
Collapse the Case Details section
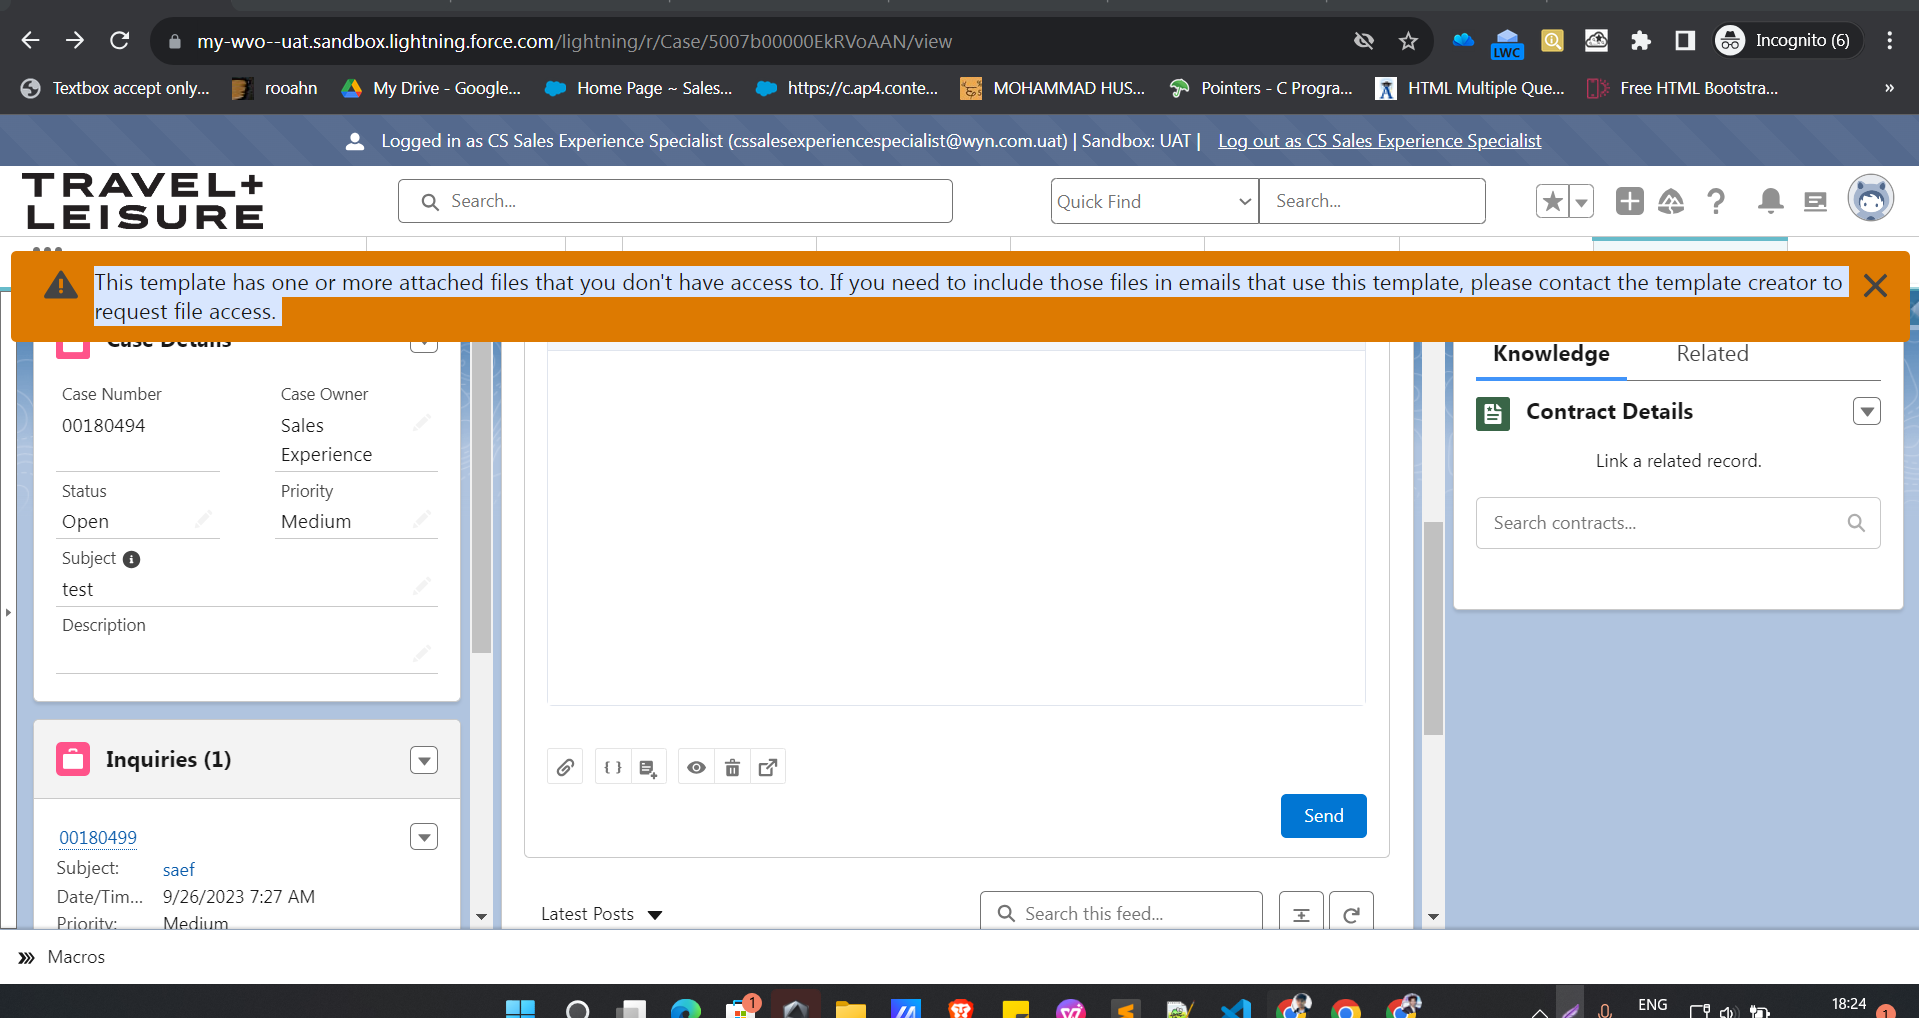[423, 342]
